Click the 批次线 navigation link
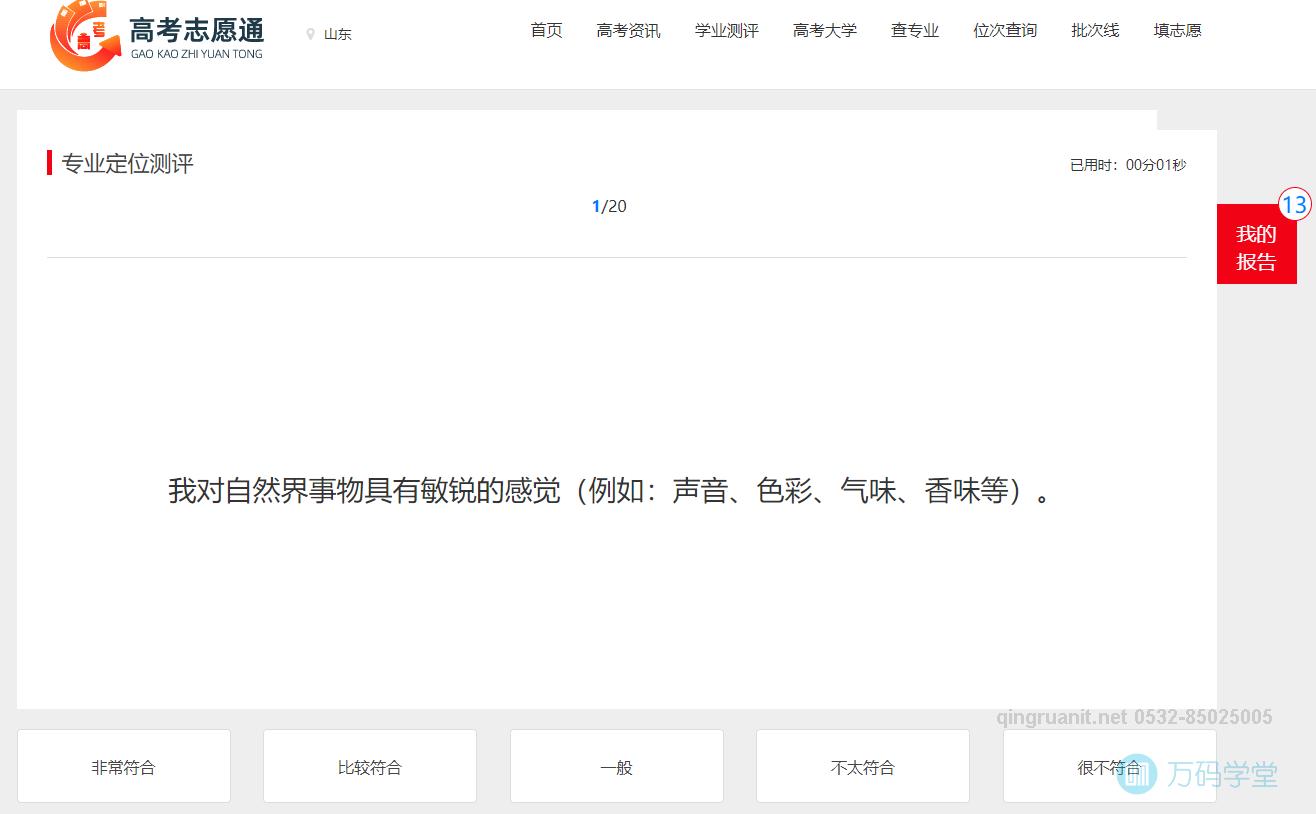1316x814 pixels. (x=1094, y=30)
